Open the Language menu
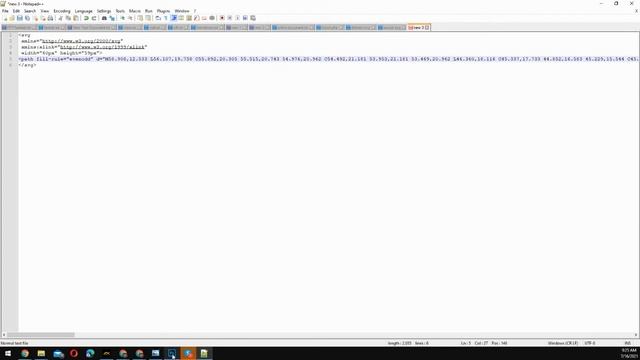 pyautogui.click(x=84, y=11)
